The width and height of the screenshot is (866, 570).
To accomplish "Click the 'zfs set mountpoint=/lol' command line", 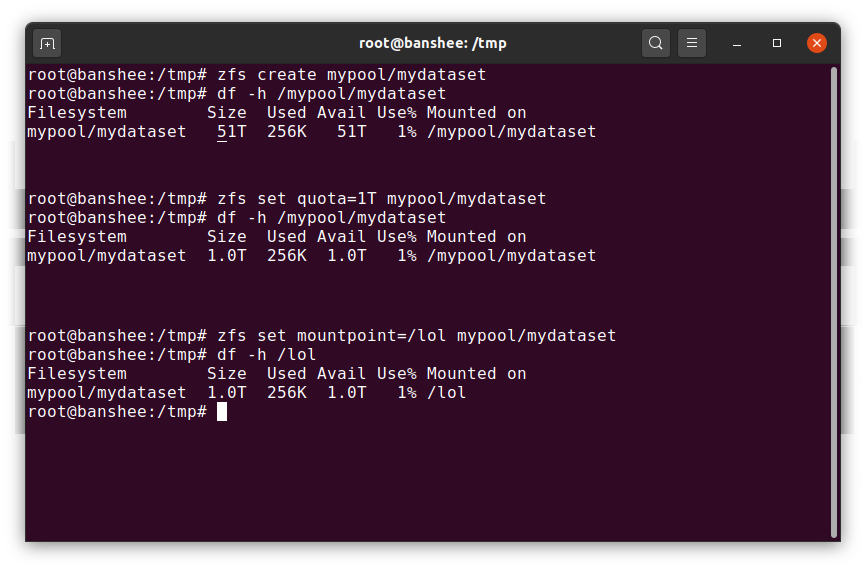I will (x=416, y=336).
